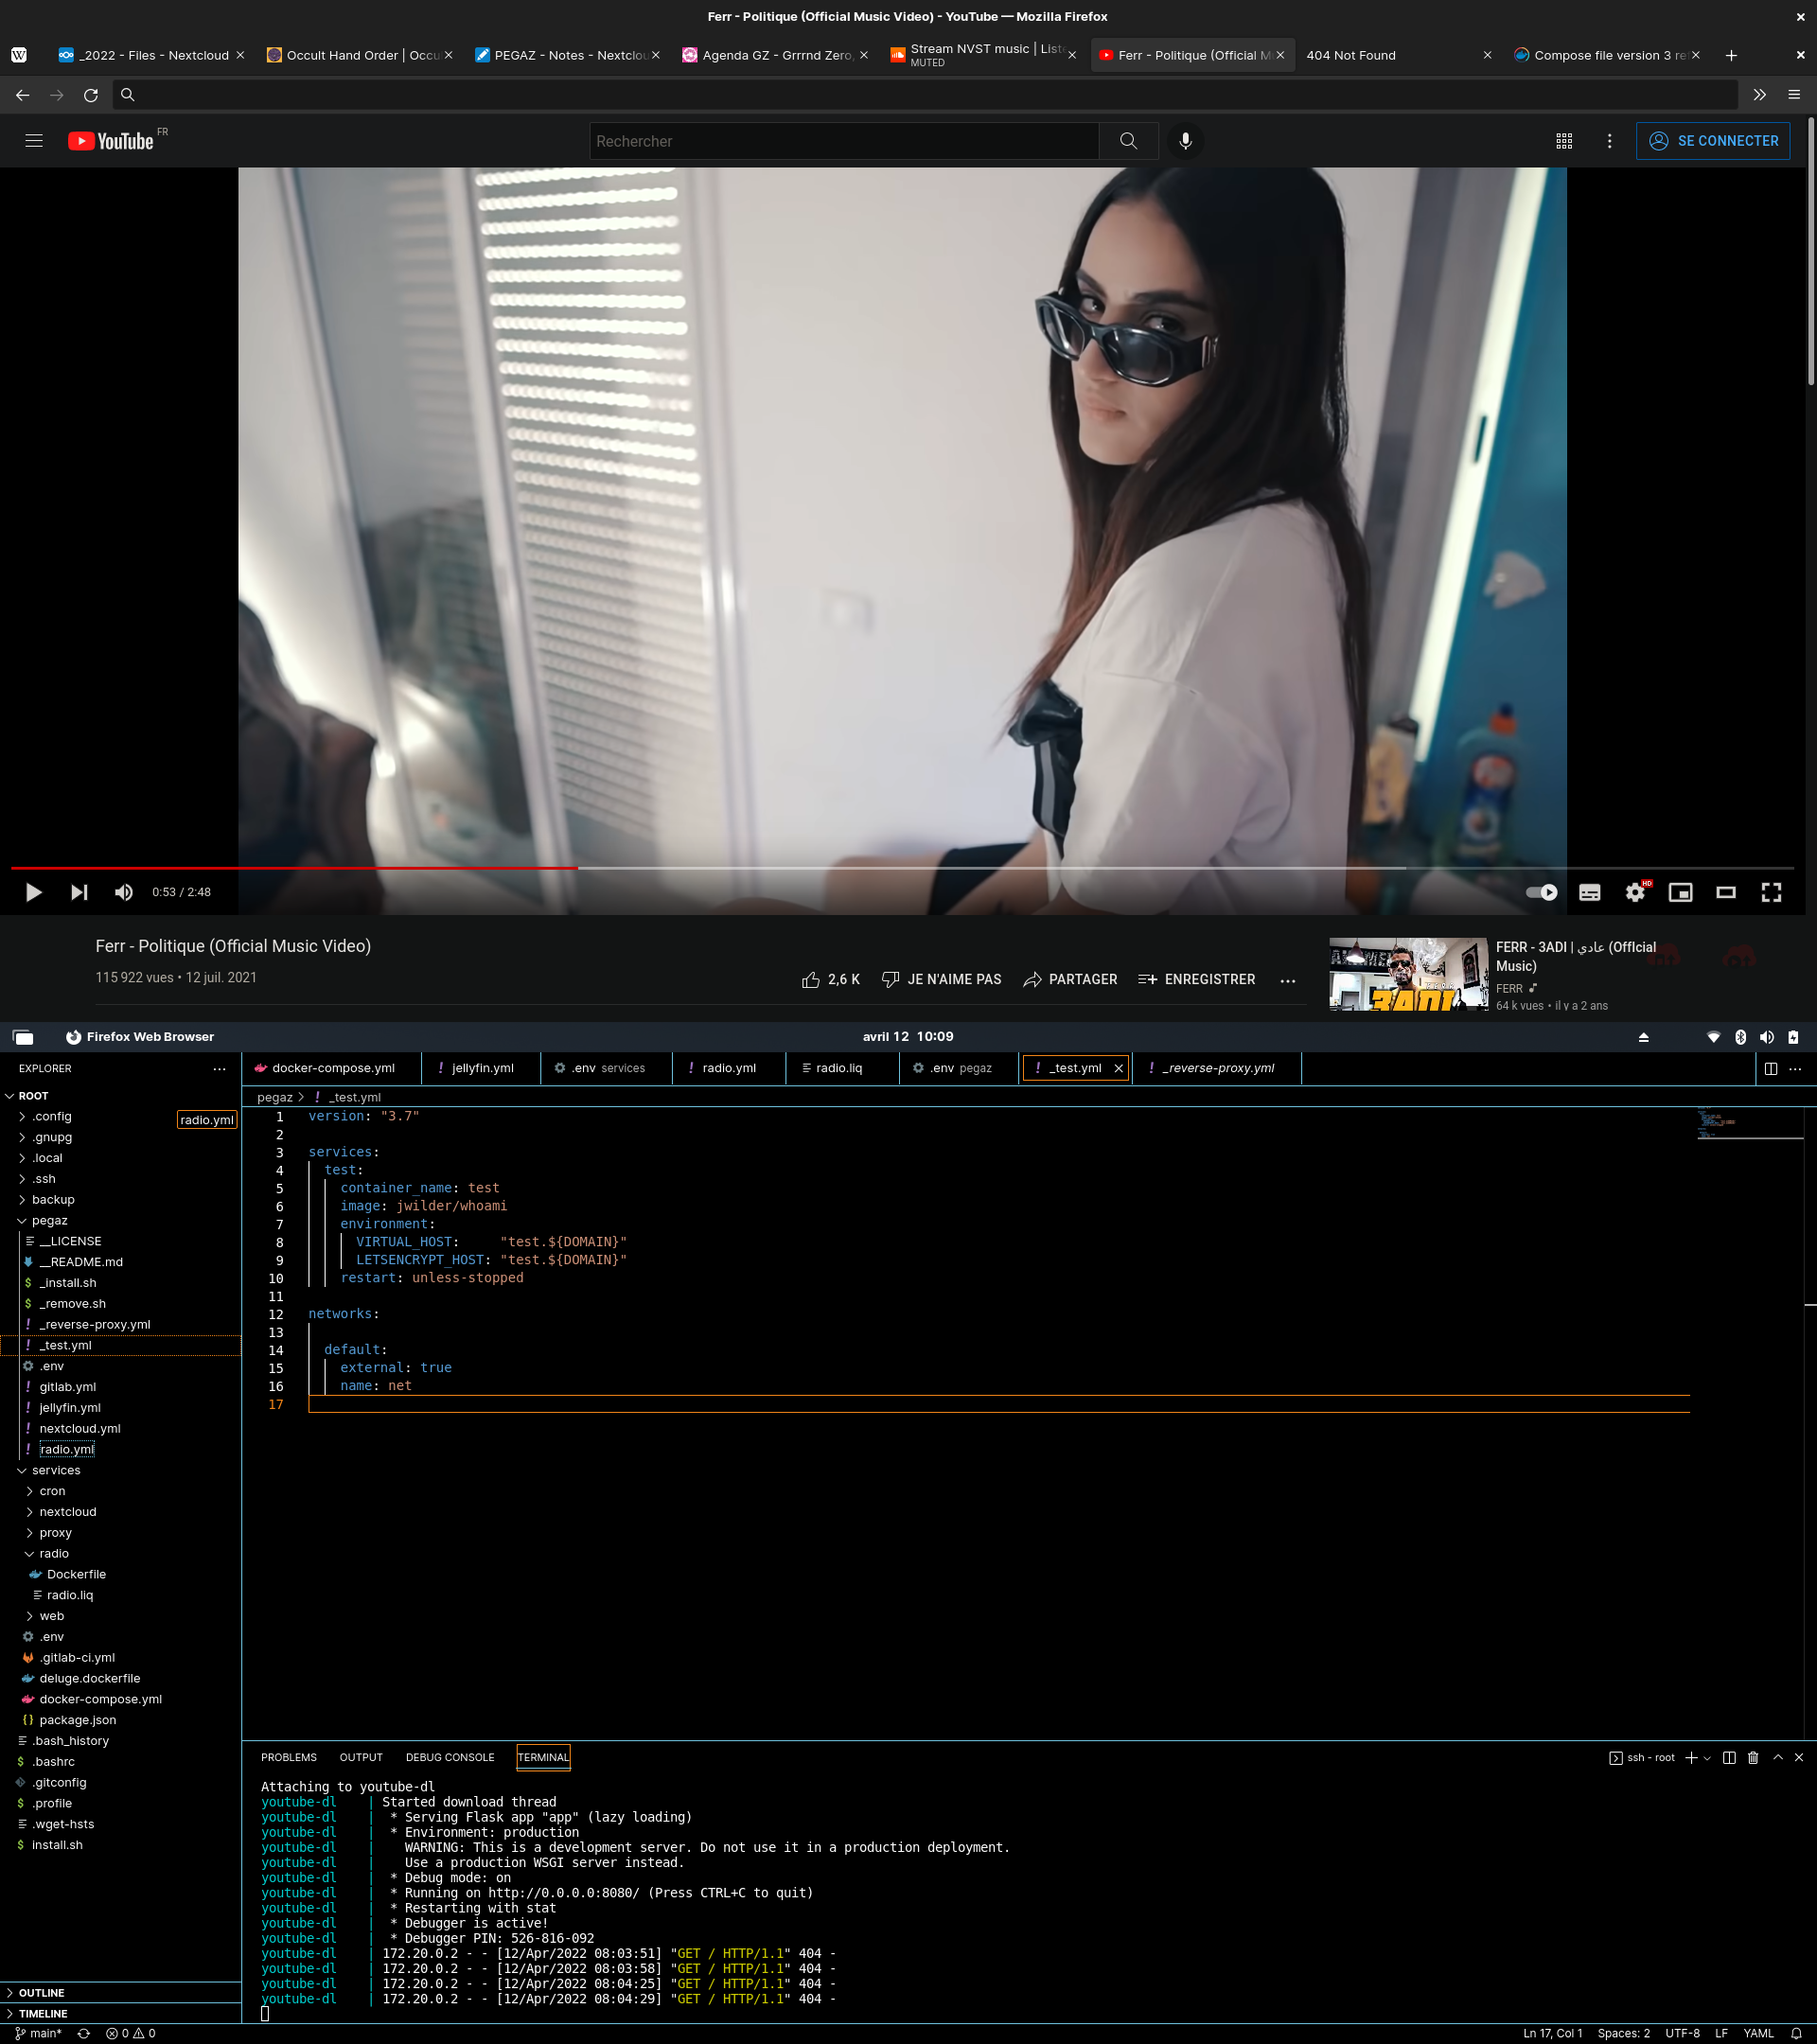Click the YouTube voice search microphone icon
This screenshot has width=1817, height=2044.
tap(1185, 141)
